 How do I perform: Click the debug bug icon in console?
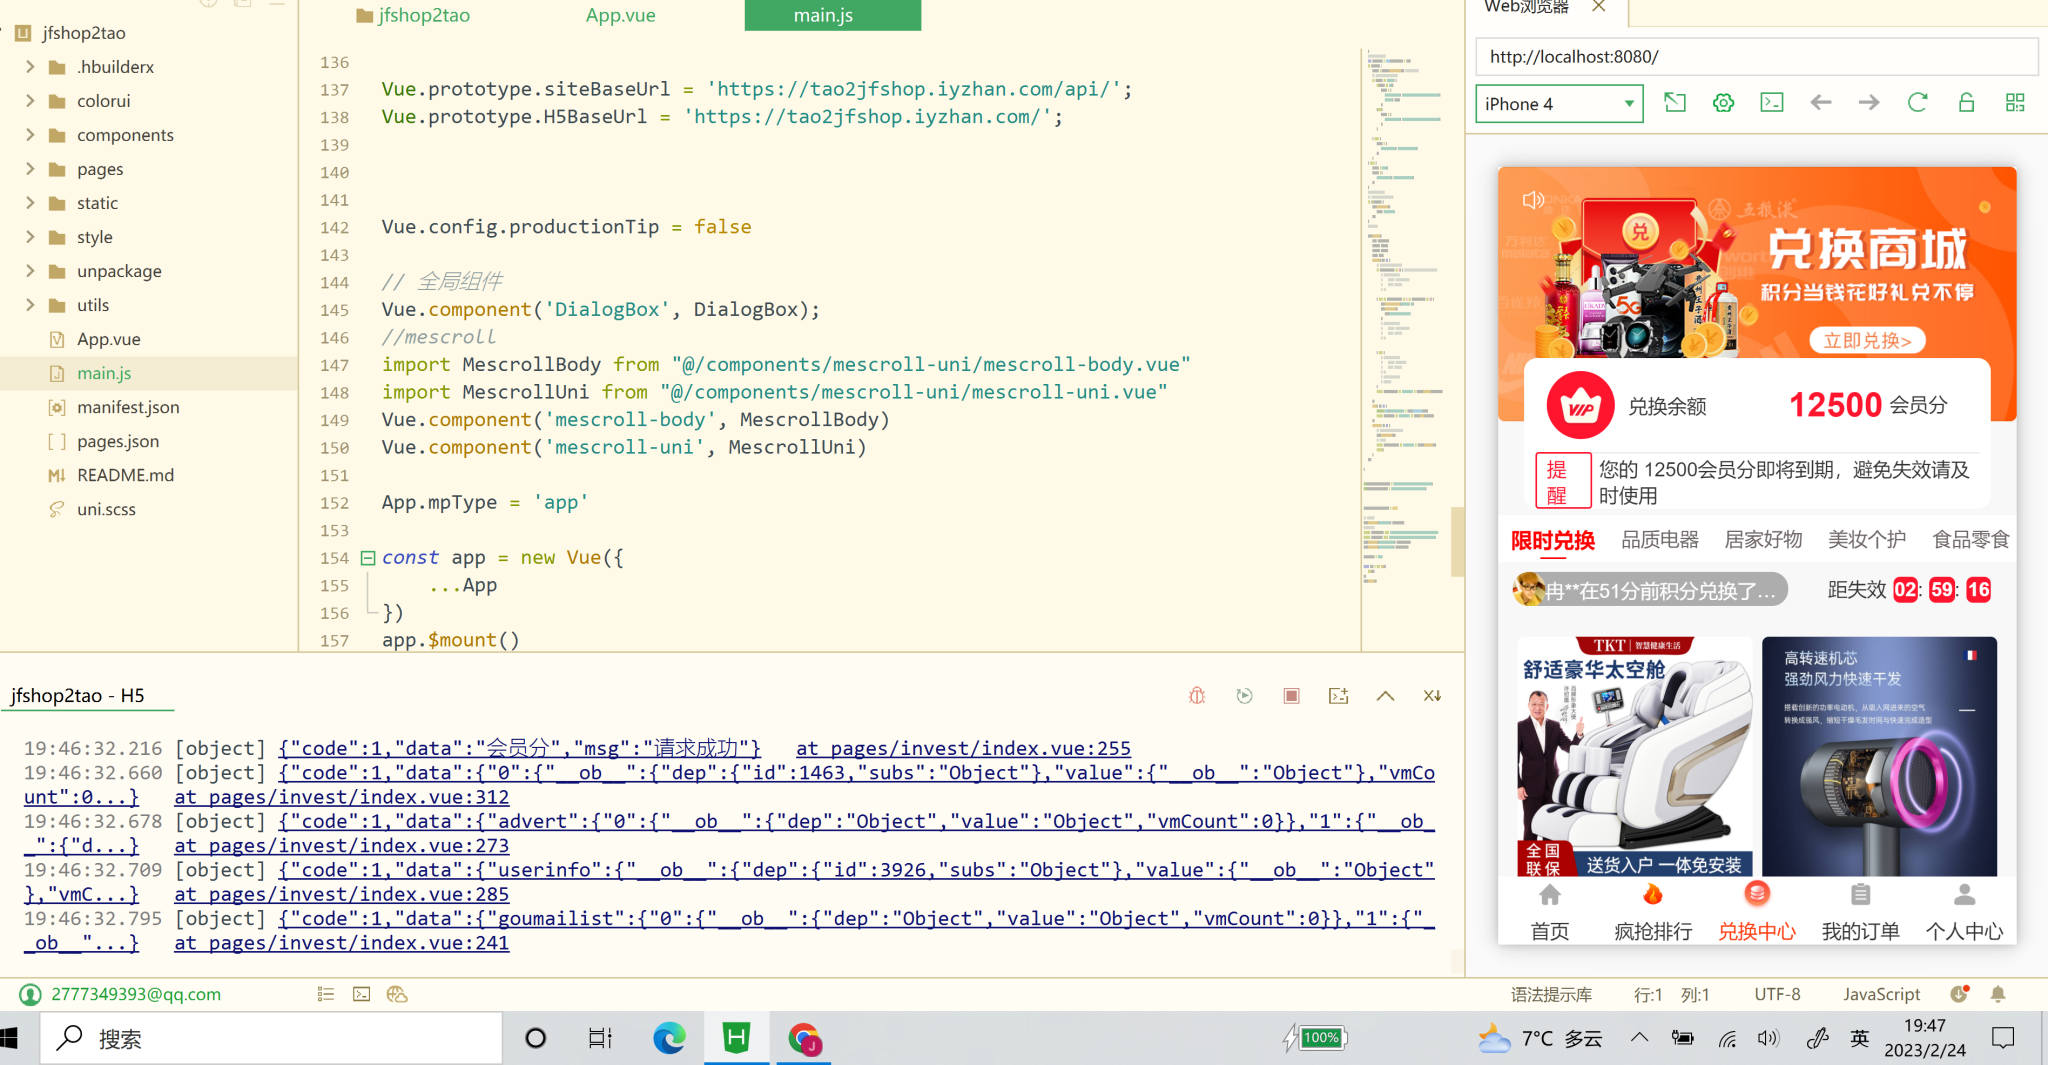[1197, 696]
